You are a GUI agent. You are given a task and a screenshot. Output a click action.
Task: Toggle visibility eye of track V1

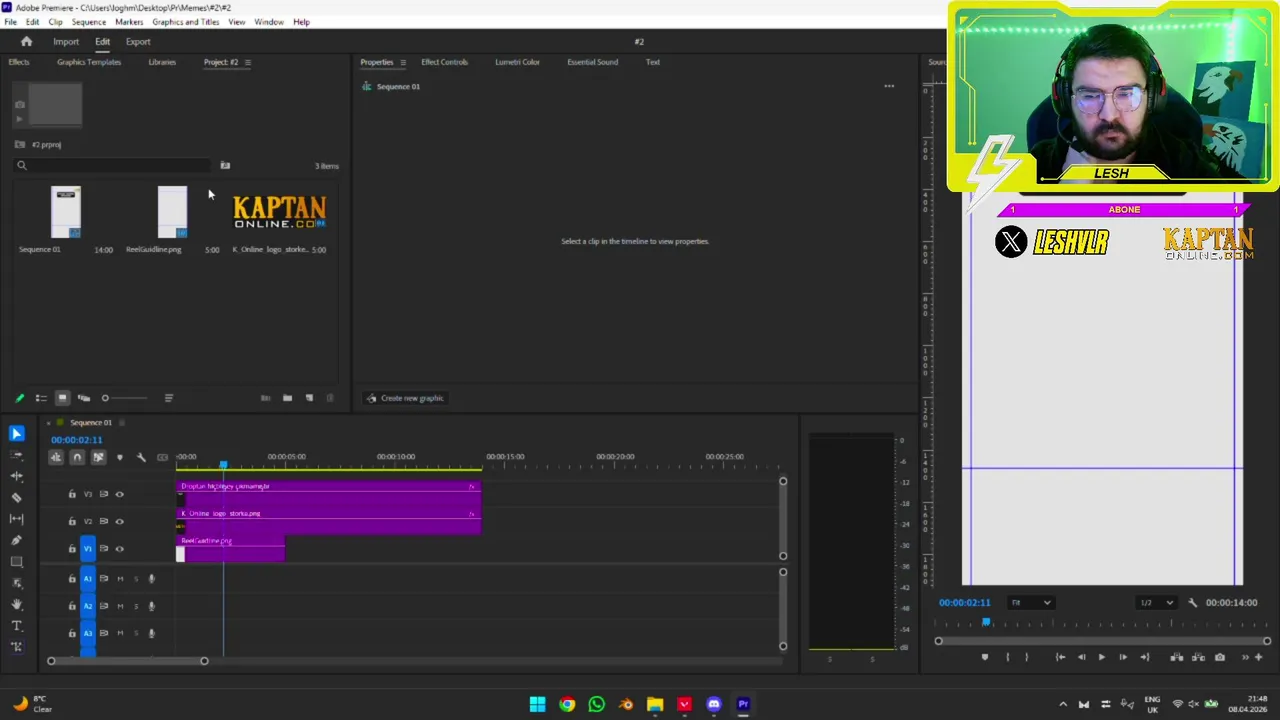click(119, 548)
